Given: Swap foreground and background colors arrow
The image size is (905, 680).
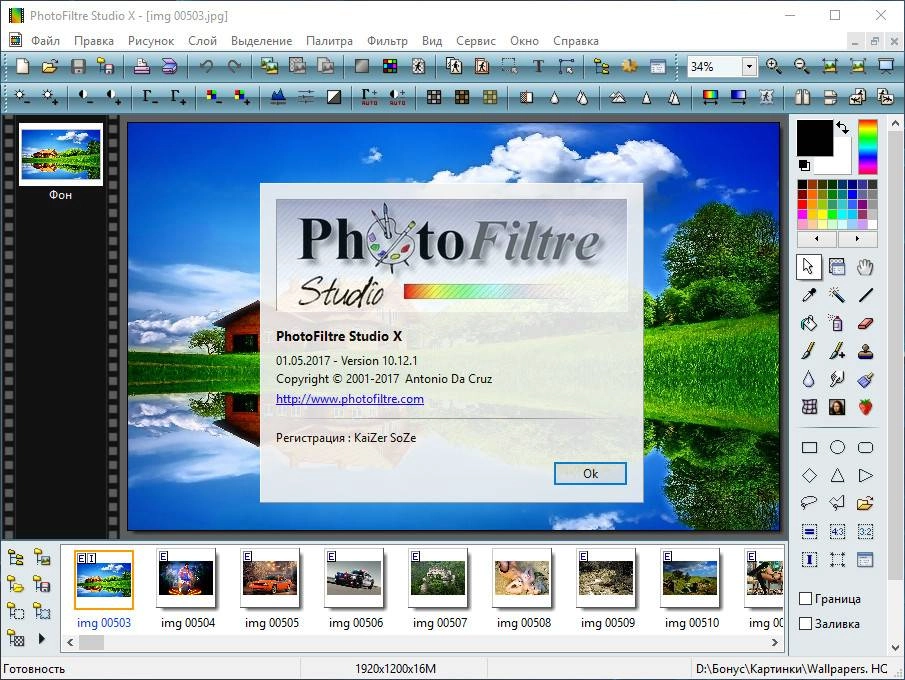Looking at the screenshot, I should tap(843, 128).
